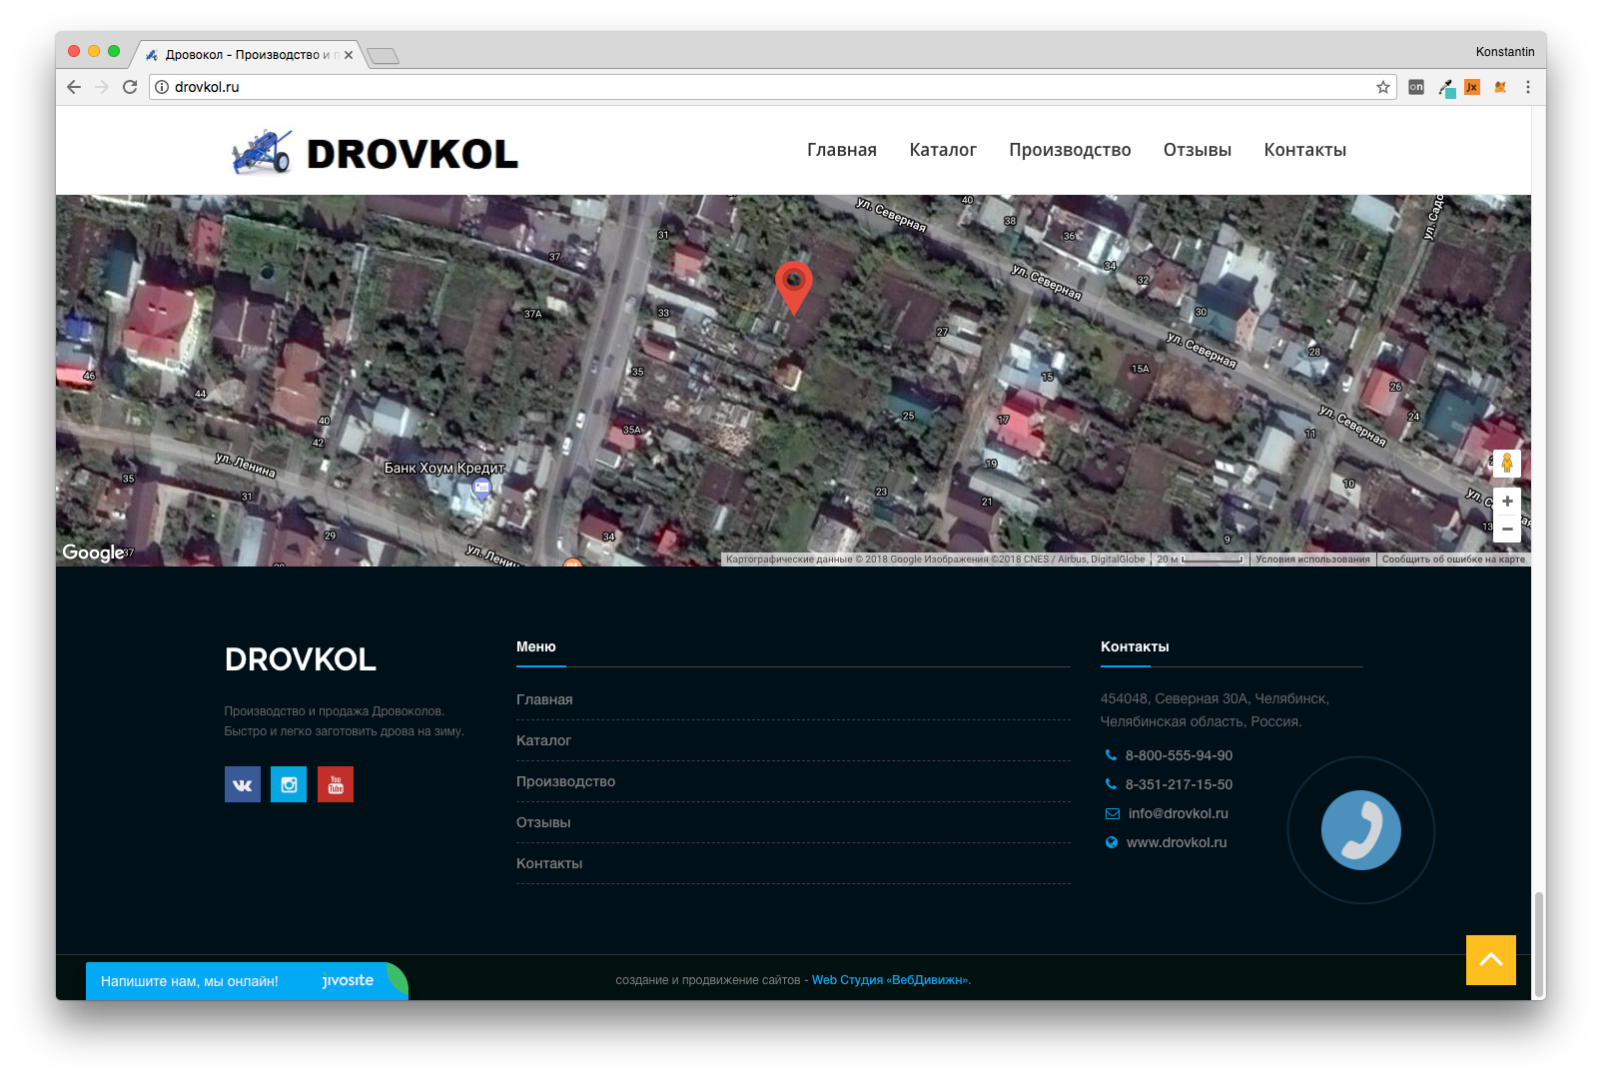Open the YouTube icon in footer
Screen dimensions: 1602x1080
(335, 785)
